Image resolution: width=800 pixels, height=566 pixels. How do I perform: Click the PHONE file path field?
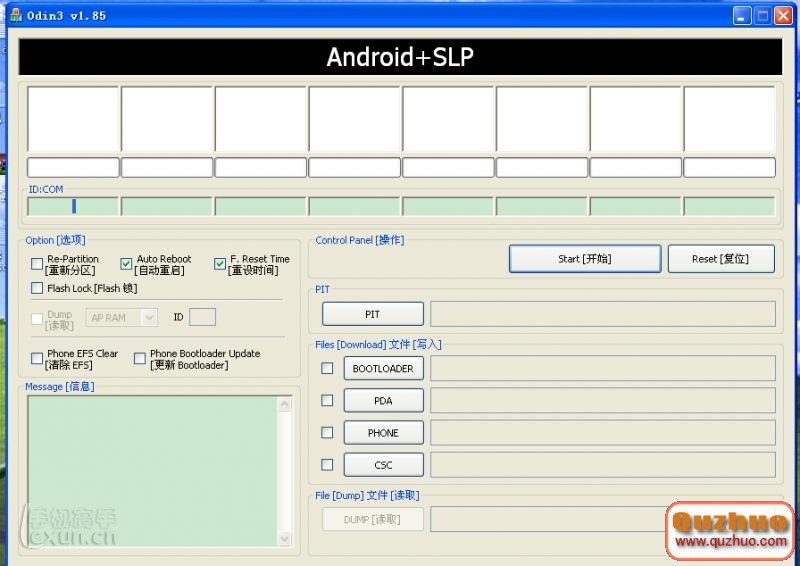coord(603,432)
